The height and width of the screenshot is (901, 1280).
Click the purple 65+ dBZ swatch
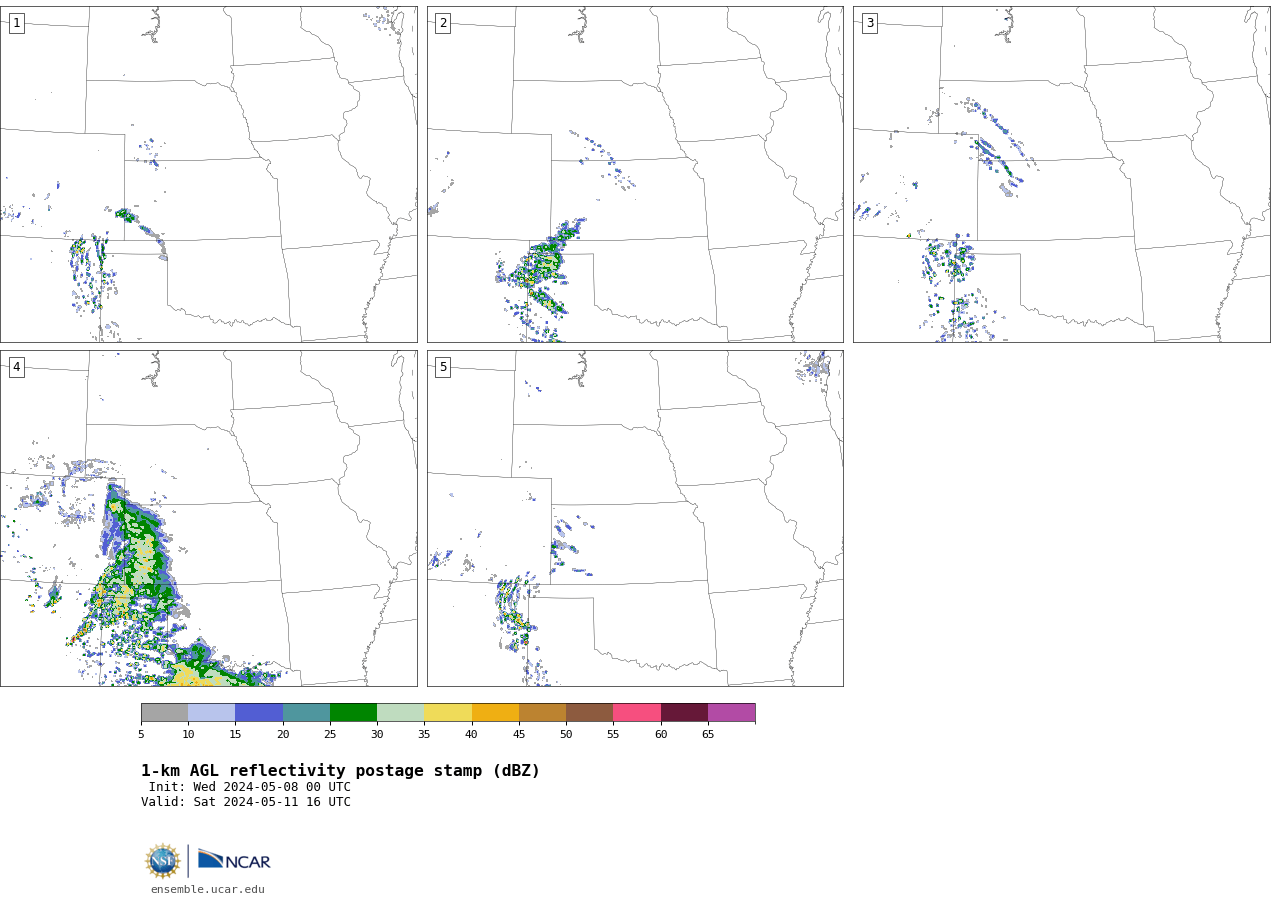[731, 712]
